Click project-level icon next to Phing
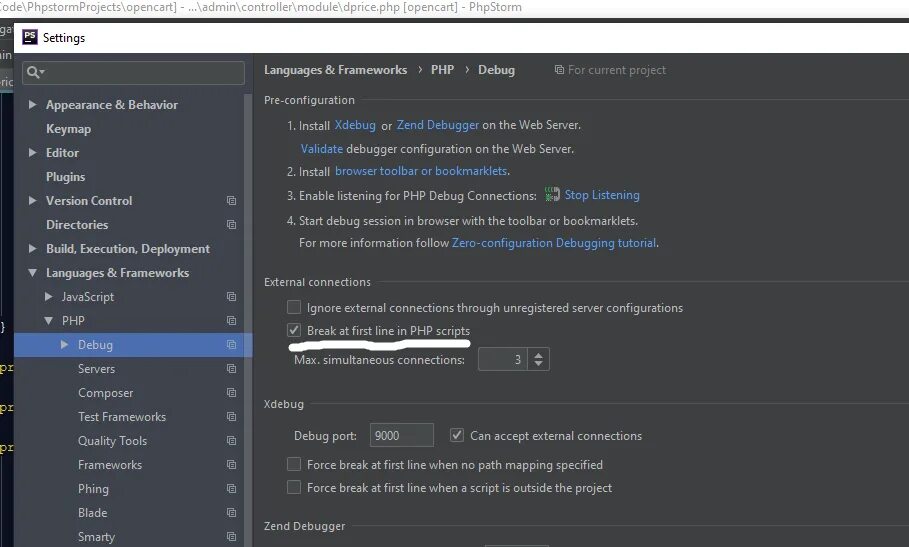909x547 pixels. click(231, 488)
